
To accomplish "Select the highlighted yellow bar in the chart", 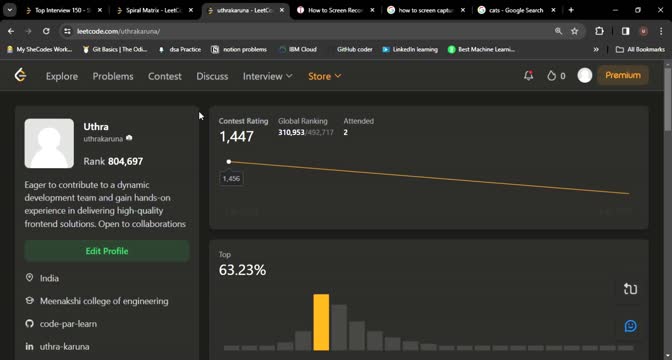I will coord(321,322).
